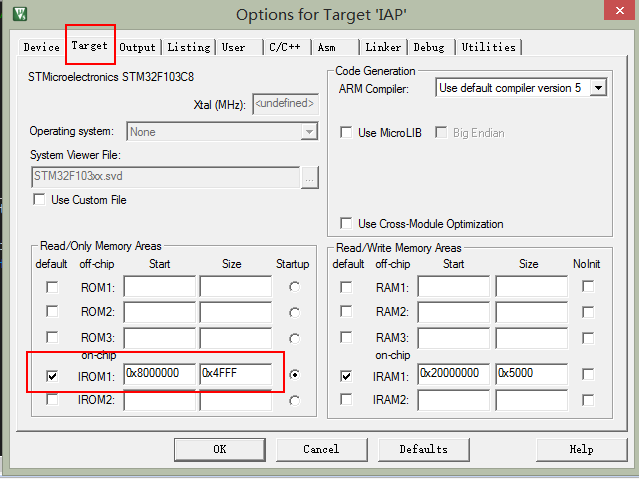Image resolution: width=639 pixels, height=479 pixels.
Task: Click the IROM1 Size field 0x4FFF
Action: [x=236, y=373]
